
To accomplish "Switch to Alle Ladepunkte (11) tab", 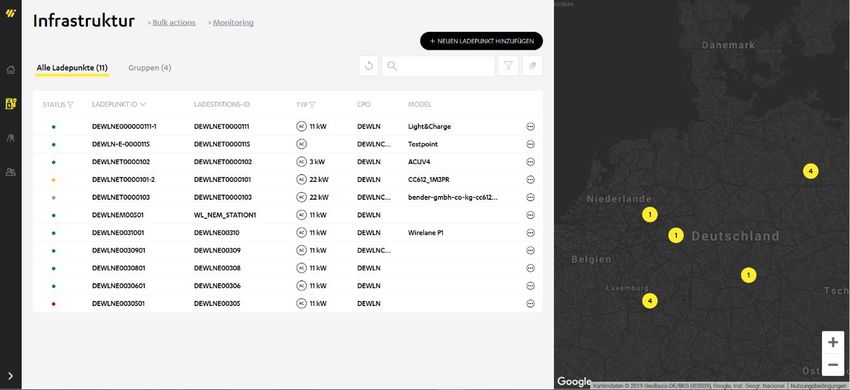I will 72,68.
